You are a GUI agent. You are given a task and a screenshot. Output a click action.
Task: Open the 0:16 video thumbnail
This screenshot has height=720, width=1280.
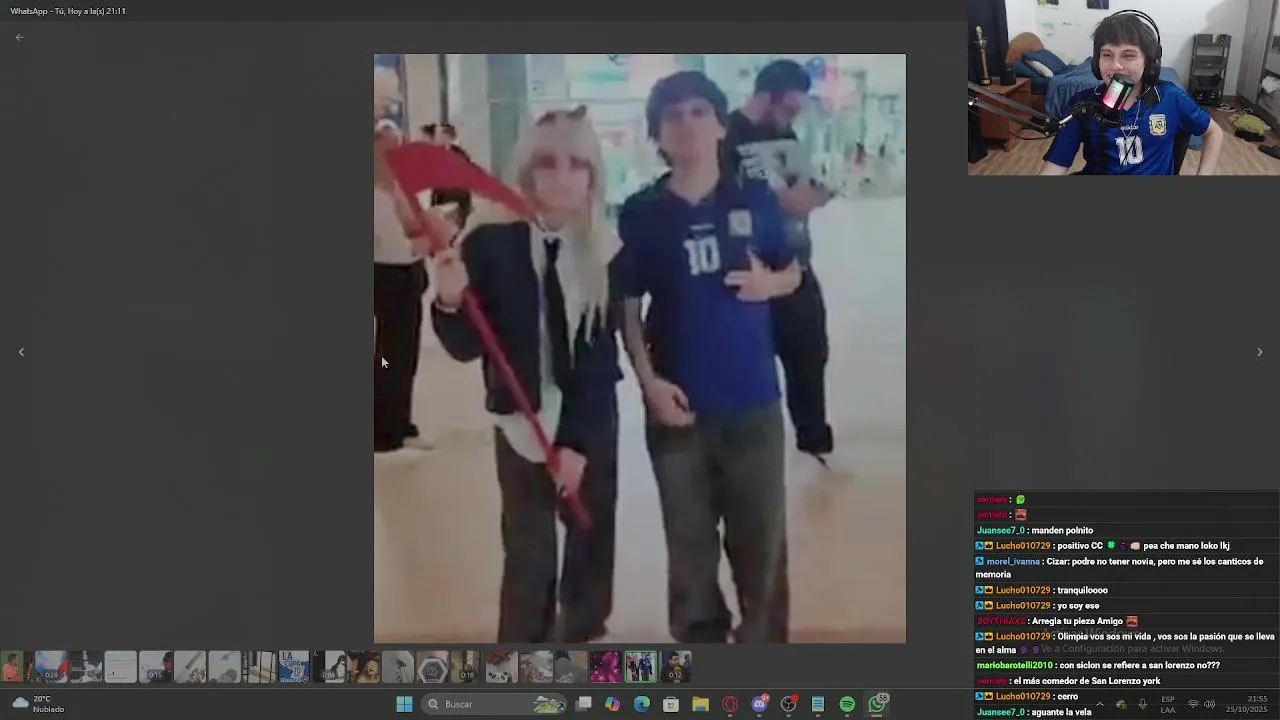pos(465,667)
